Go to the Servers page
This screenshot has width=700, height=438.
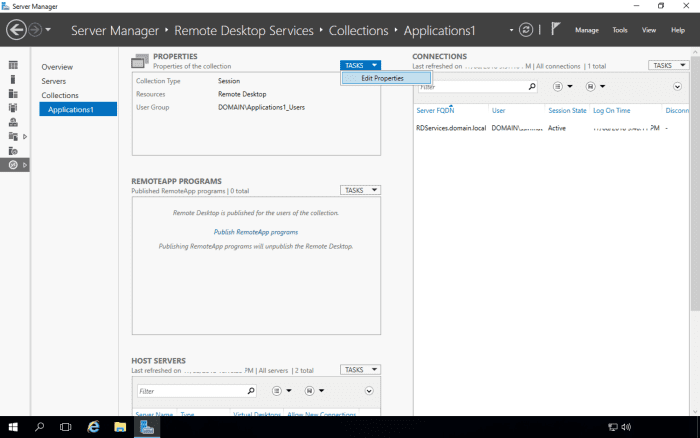[x=54, y=81]
